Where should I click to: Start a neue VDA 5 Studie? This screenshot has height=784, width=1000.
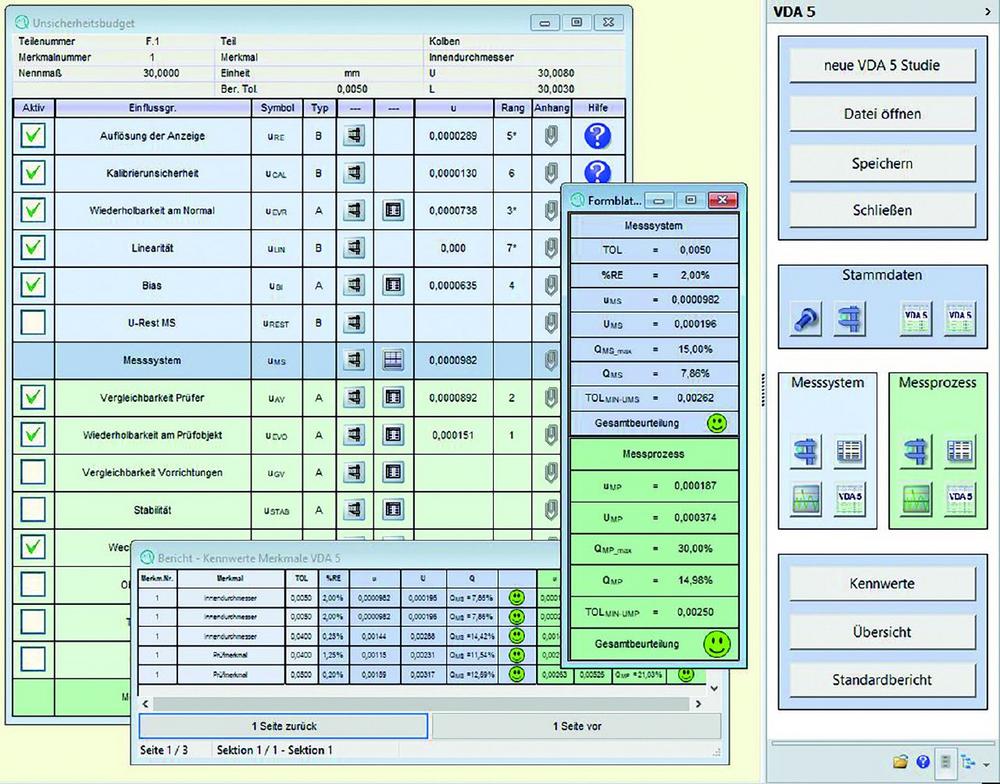[882, 65]
